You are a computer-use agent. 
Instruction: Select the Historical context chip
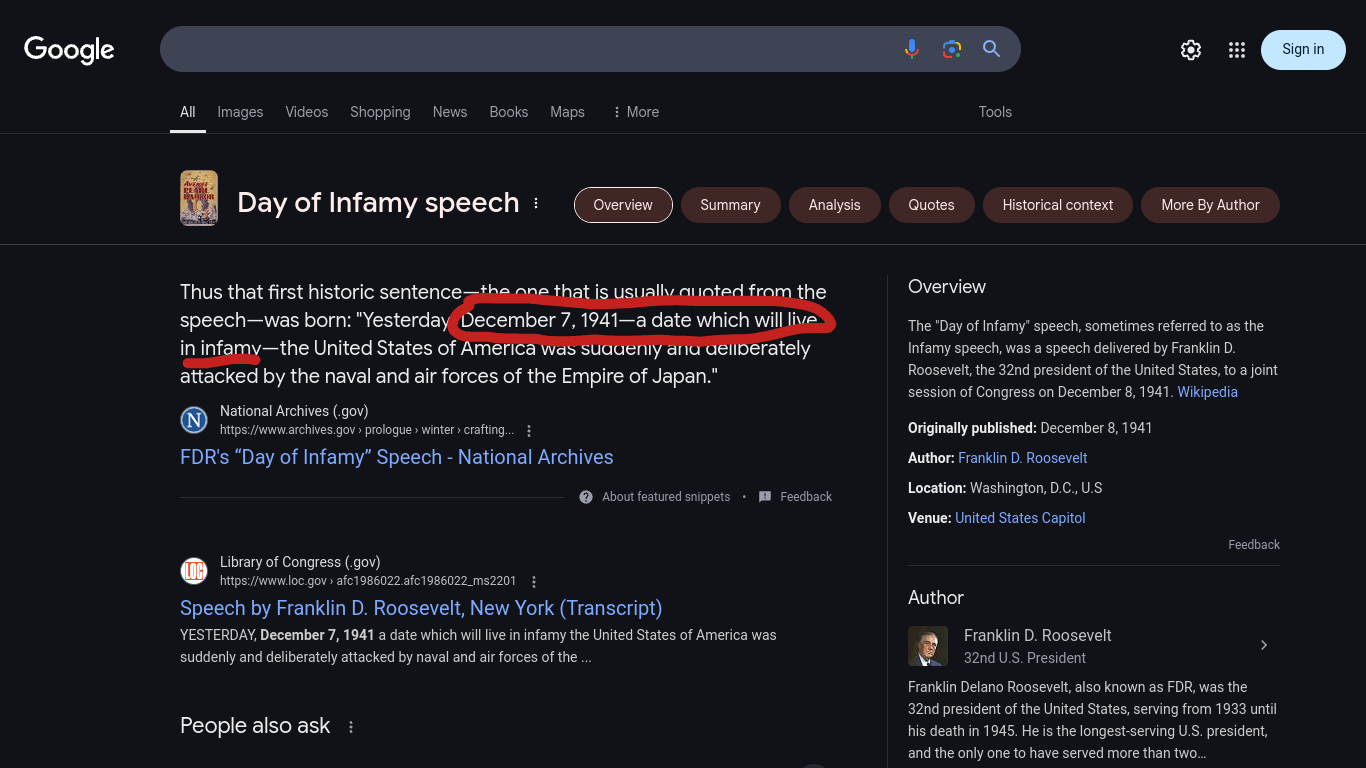[1058, 205]
